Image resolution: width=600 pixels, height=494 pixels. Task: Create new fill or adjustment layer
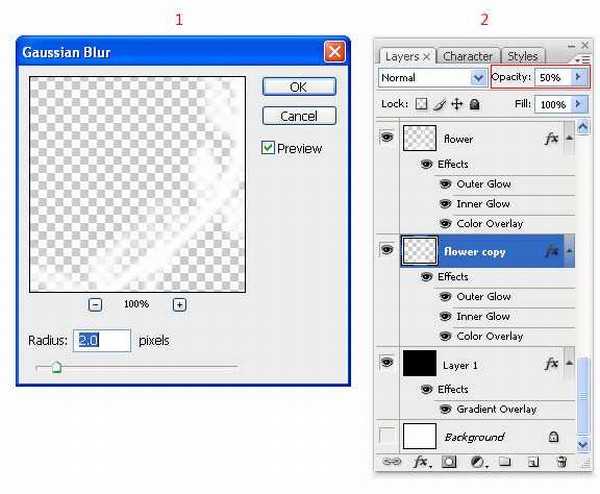point(478,461)
